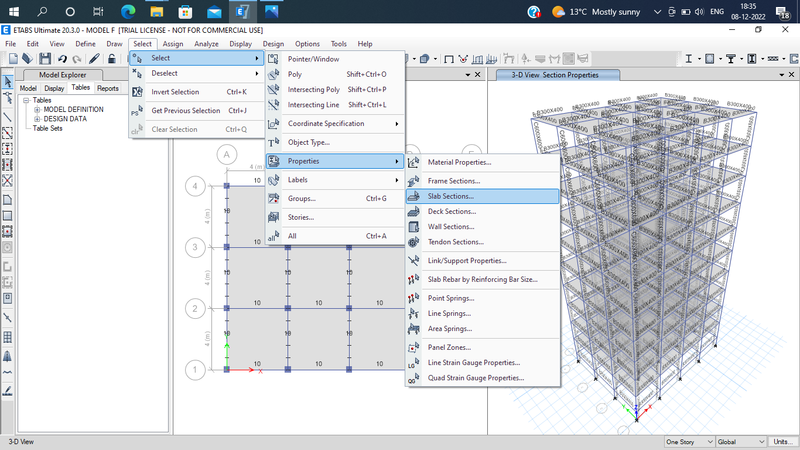Choose Intersecting Poly selection mode

point(335,90)
